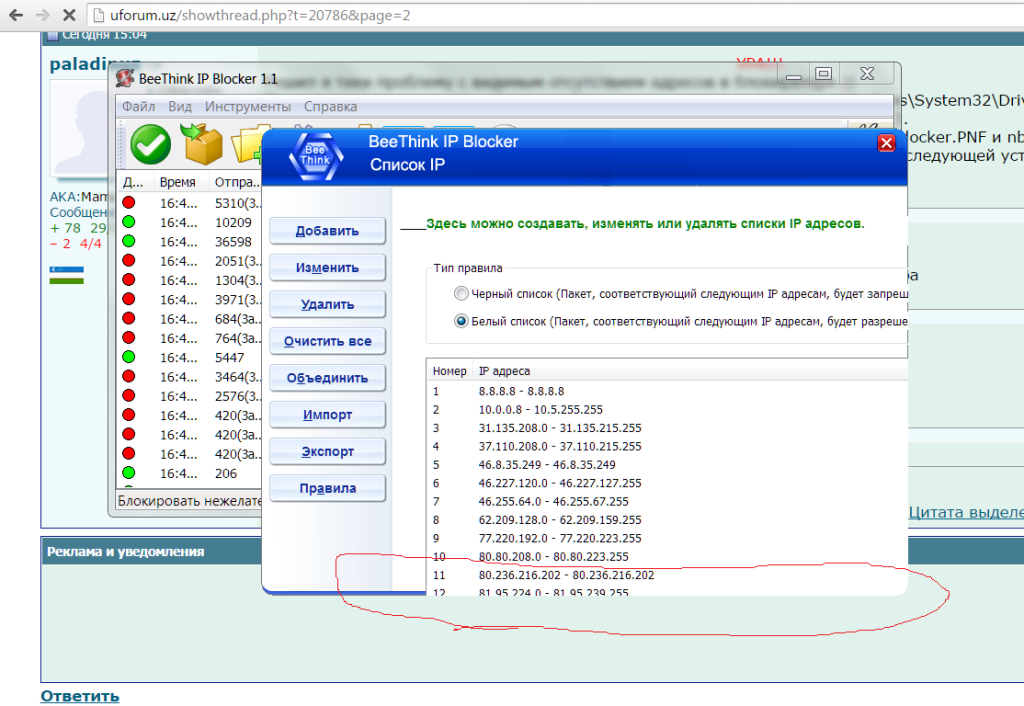Image resolution: width=1024 pixels, height=706 pixels.
Task: Close the Список IP dialog
Action: [885, 143]
